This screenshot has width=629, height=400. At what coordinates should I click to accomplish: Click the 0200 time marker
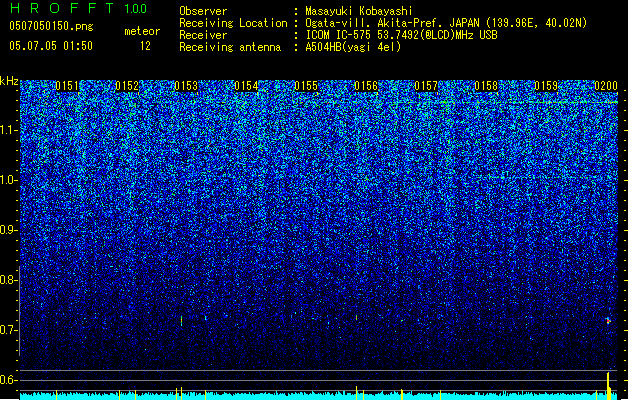click(606, 86)
